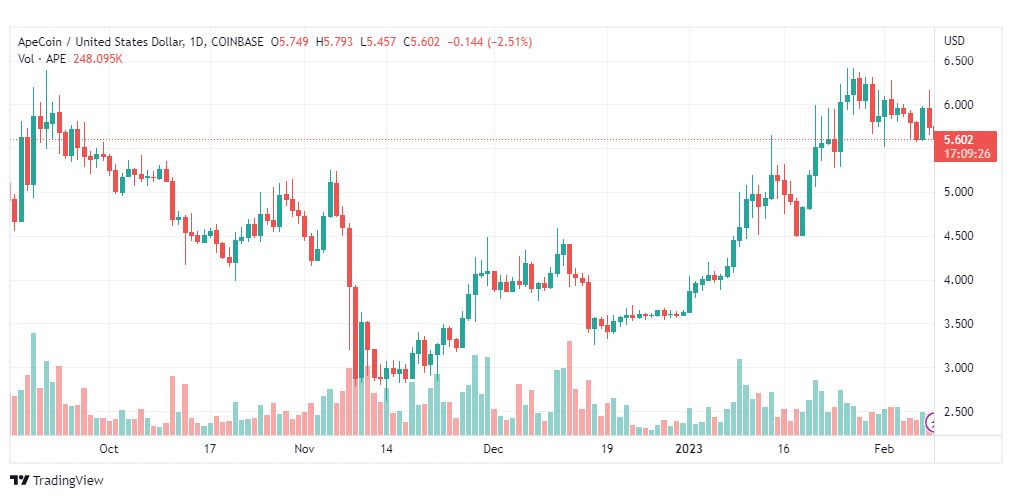Click the 4.500 price scale level
1012x498 pixels.
(958, 236)
